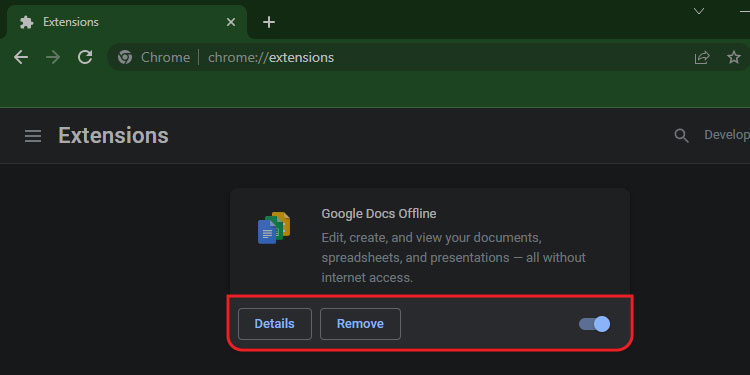Image resolution: width=750 pixels, height=375 pixels.
Task: Share this page via the share icon
Action: [702, 58]
